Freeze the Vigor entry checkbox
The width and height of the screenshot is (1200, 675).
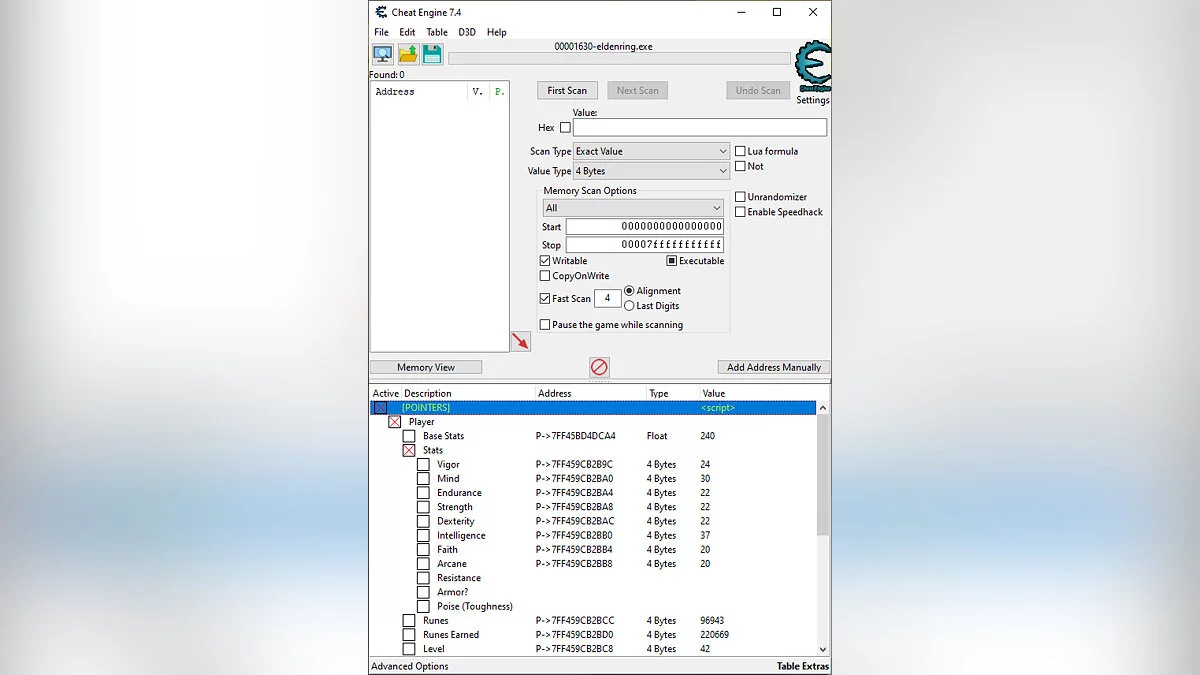pos(423,465)
